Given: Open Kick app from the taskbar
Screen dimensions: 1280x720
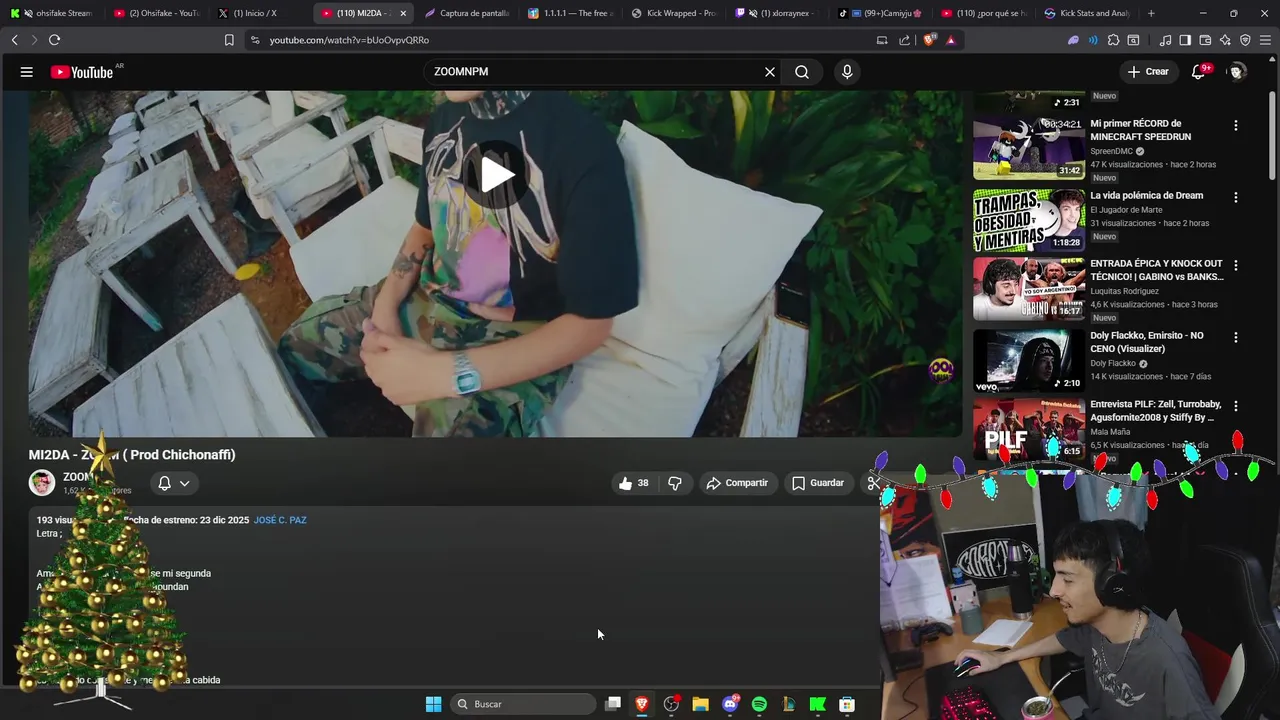Looking at the screenshot, I should (817, 704).
